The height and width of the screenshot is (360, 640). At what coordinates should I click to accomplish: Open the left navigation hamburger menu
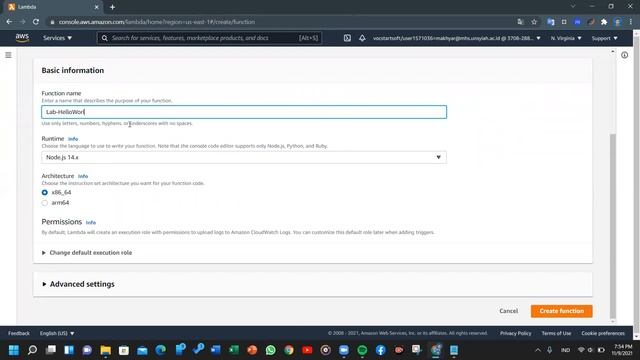[8, 55]
